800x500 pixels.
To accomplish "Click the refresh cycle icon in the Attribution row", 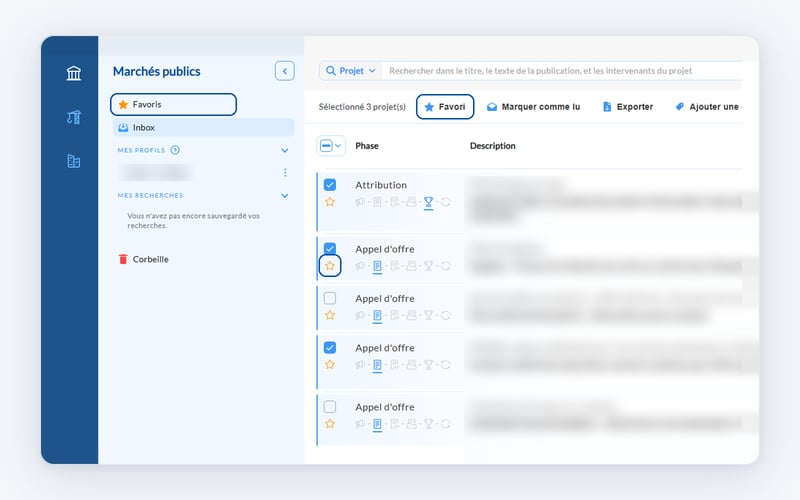I will tap(445, 202).
